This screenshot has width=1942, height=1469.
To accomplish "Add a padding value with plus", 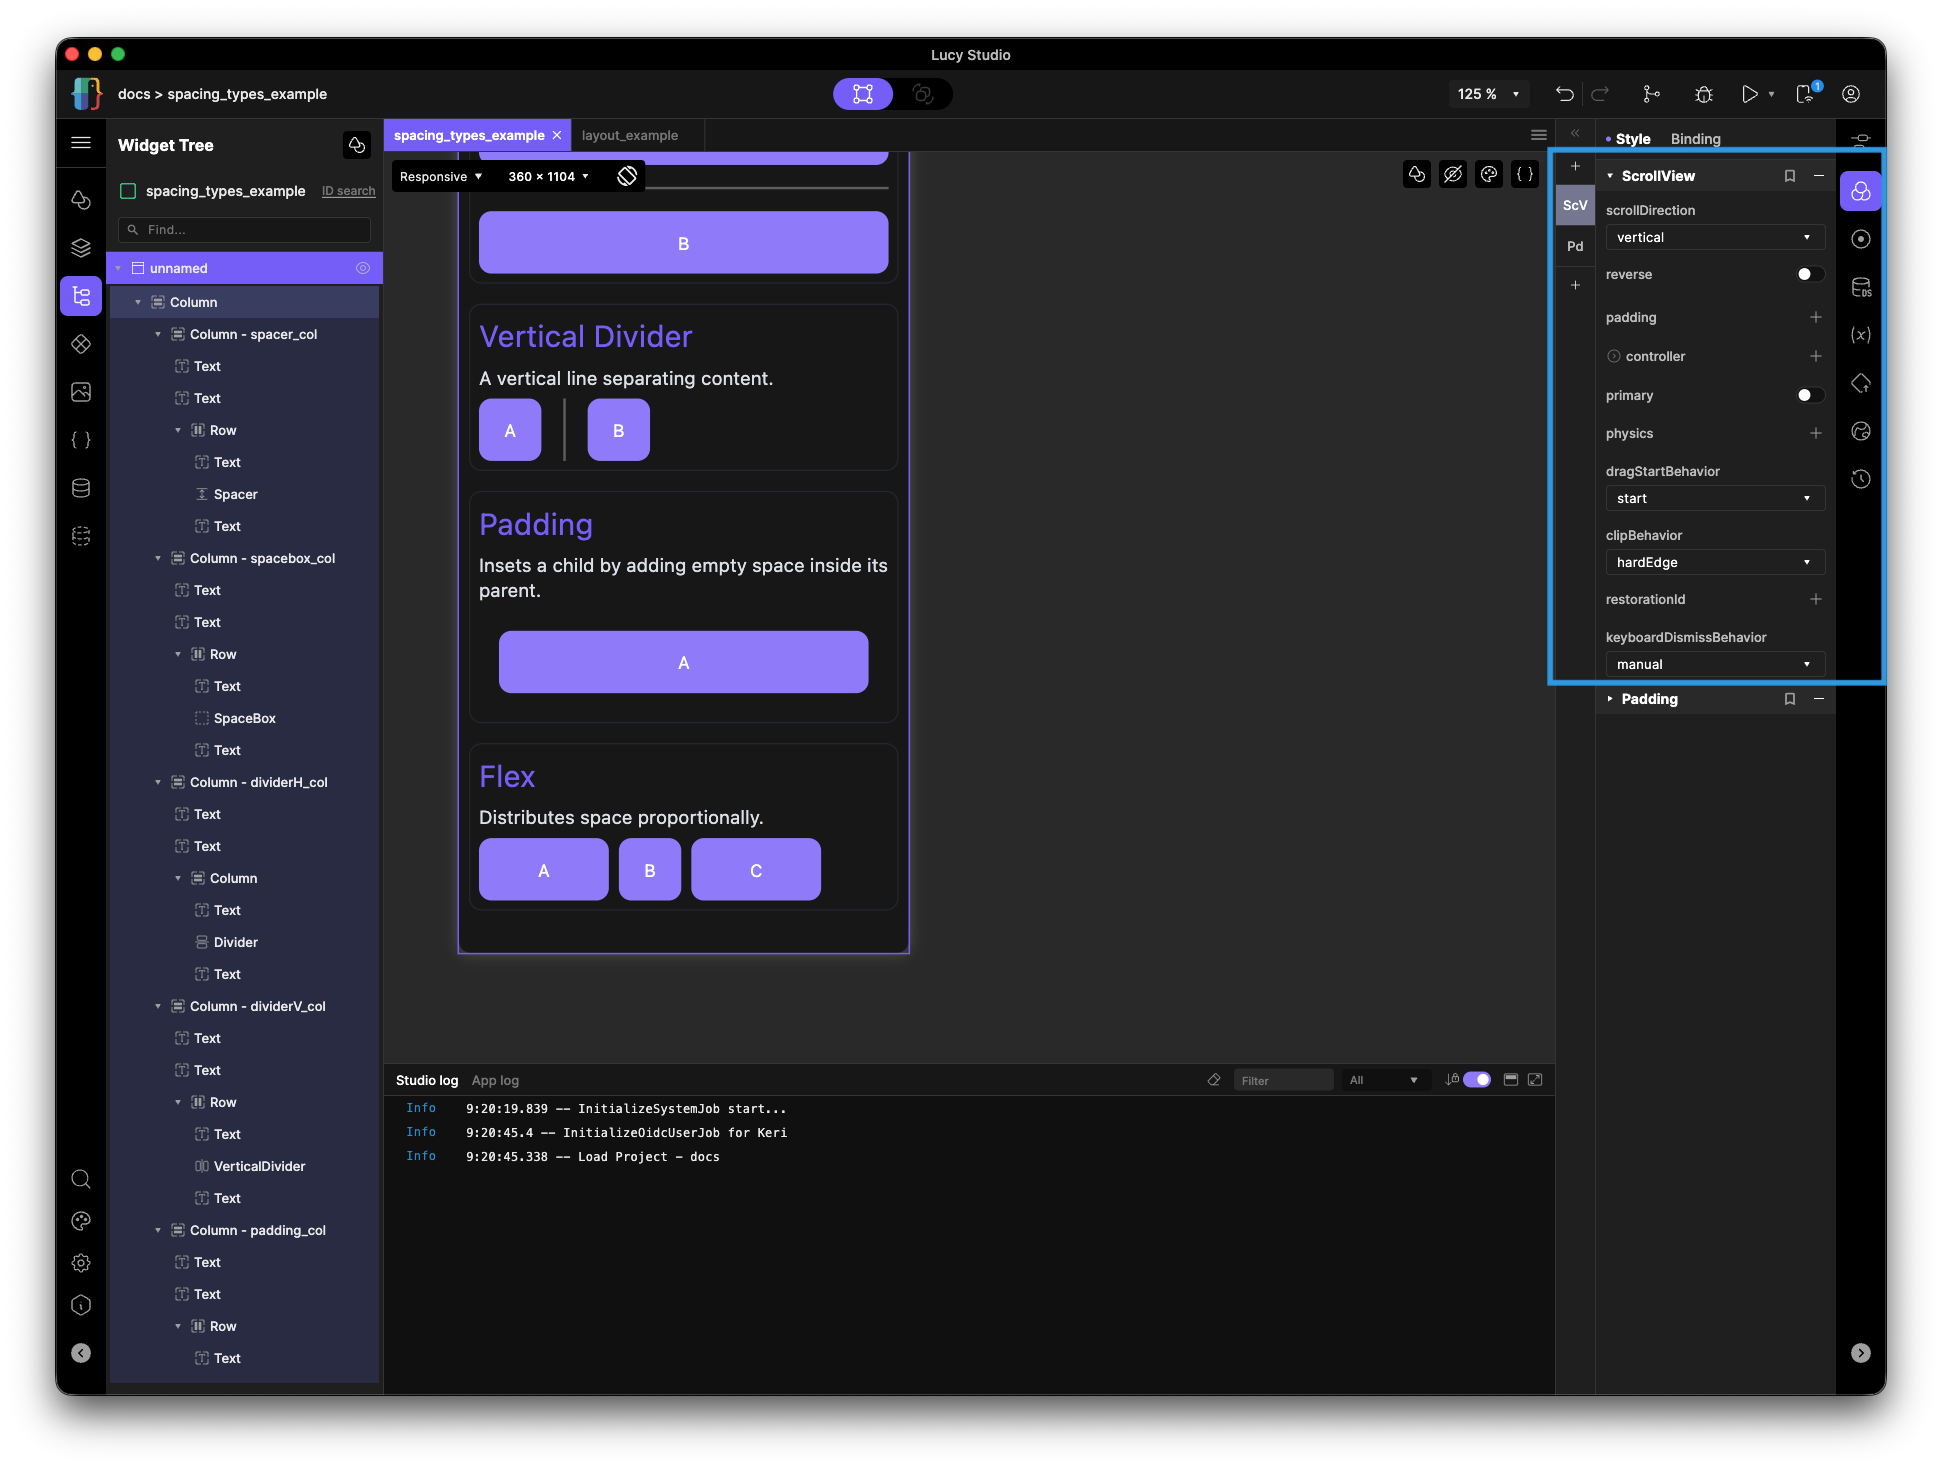I will 1816,317.
